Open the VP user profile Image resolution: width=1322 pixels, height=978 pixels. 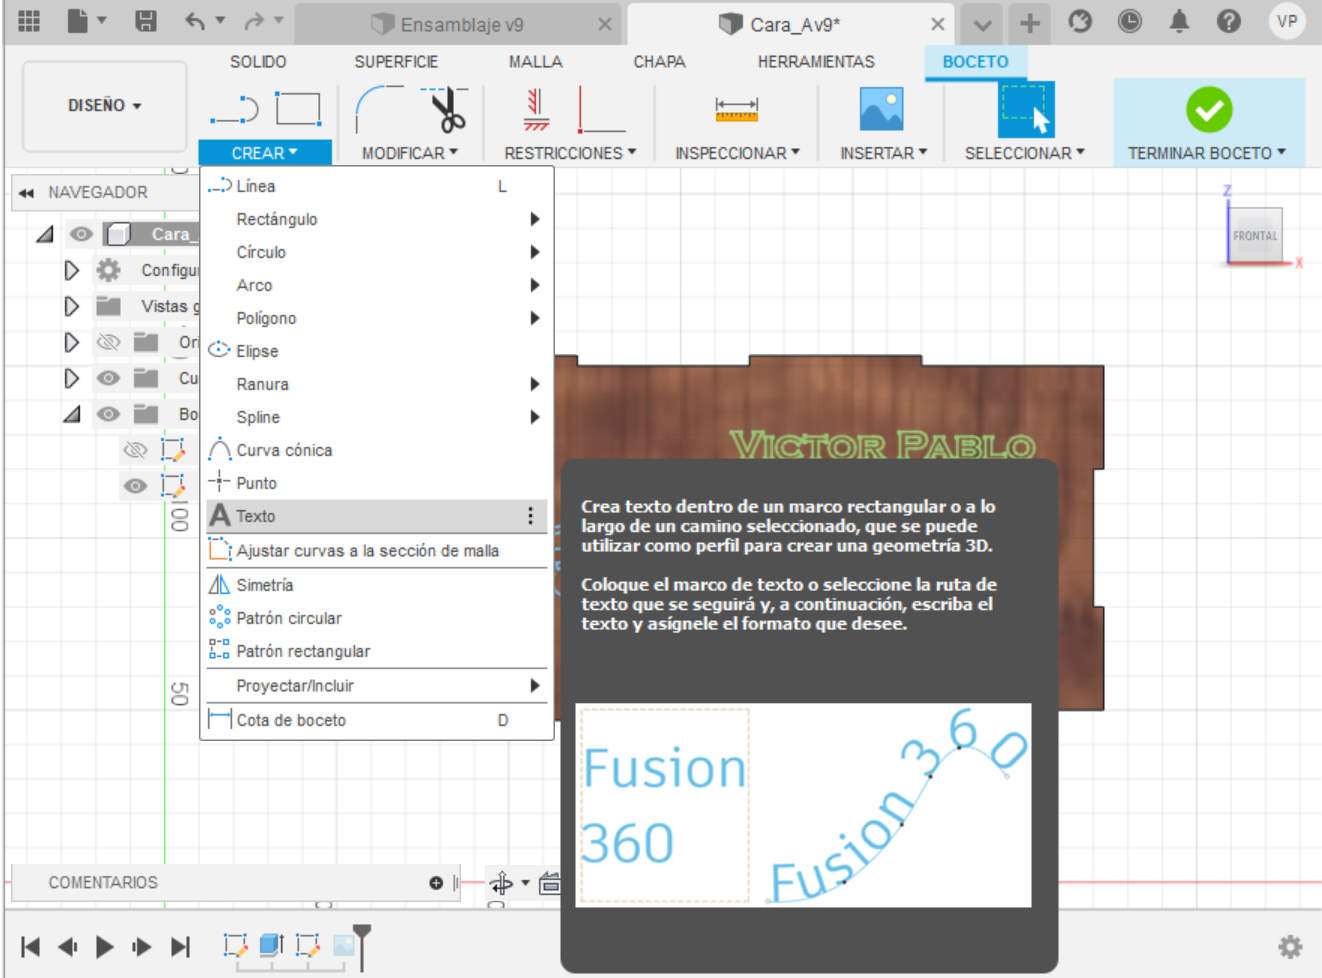1287,21
